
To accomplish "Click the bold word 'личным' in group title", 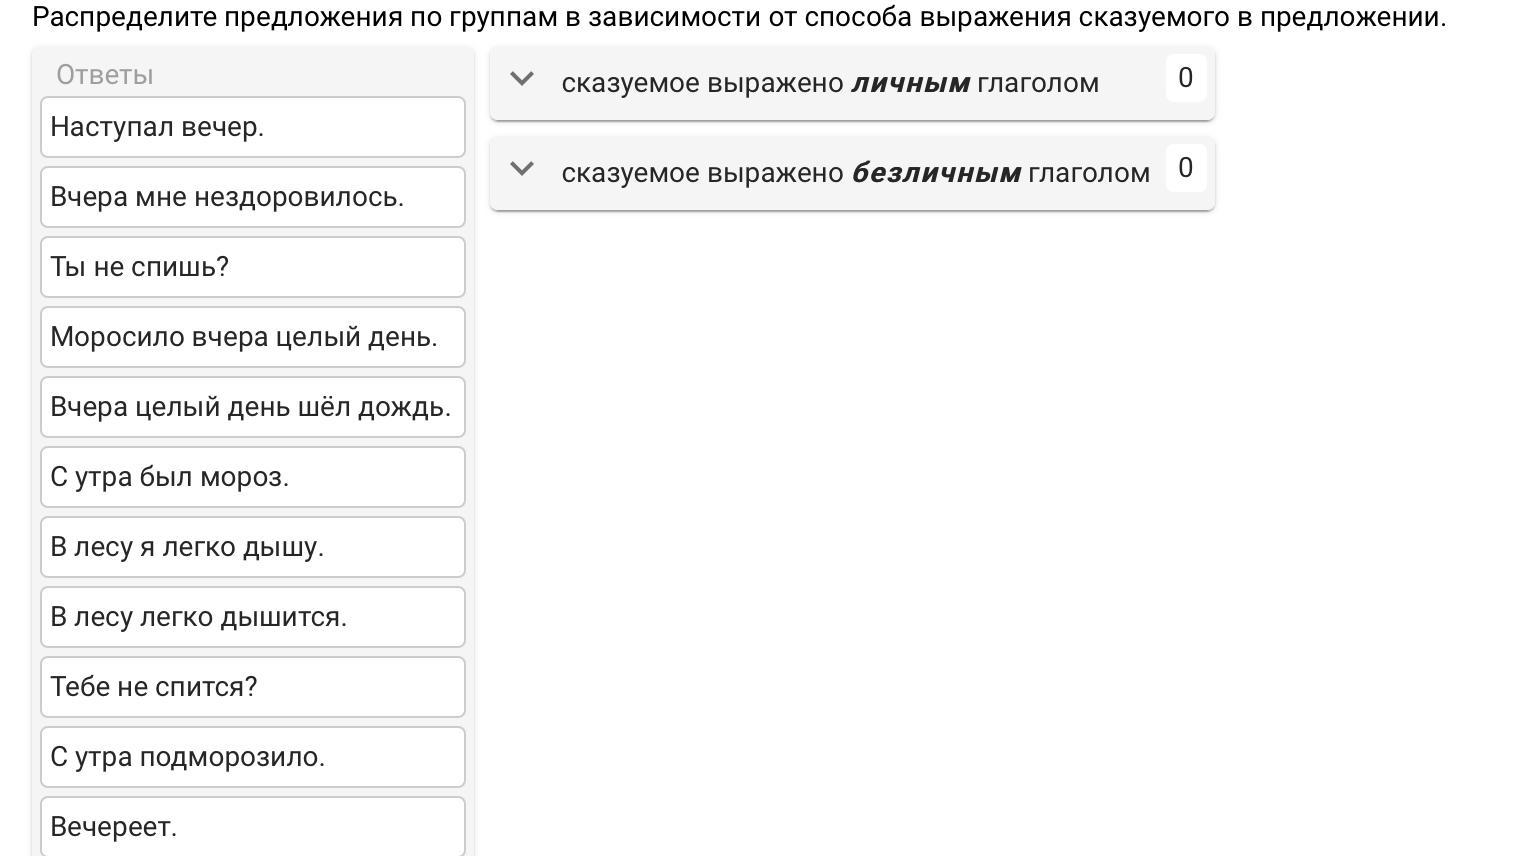I will coord(910,83).
